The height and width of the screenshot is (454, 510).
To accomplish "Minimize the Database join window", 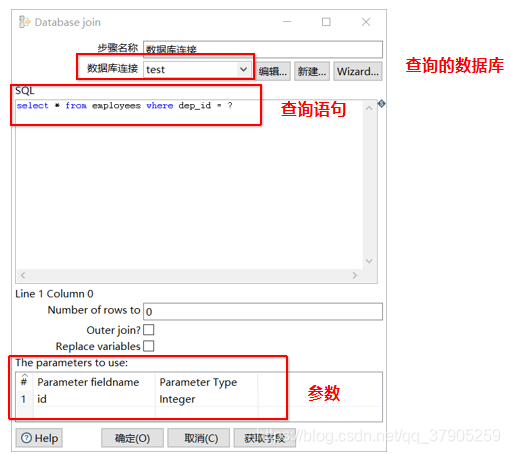I will (x=287, y=22).
